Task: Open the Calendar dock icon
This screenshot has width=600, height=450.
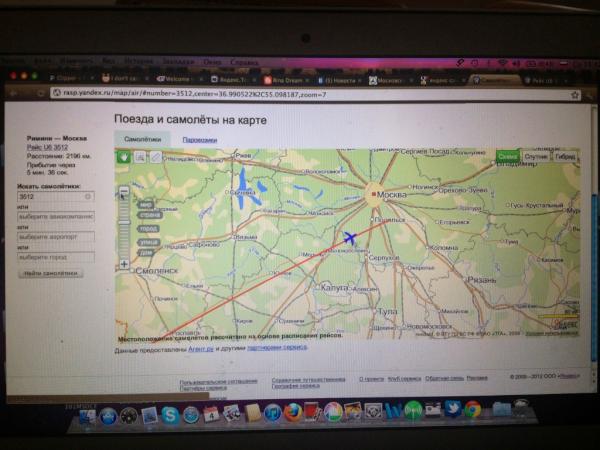Action: pyautogui.click(x=211, y=415)
